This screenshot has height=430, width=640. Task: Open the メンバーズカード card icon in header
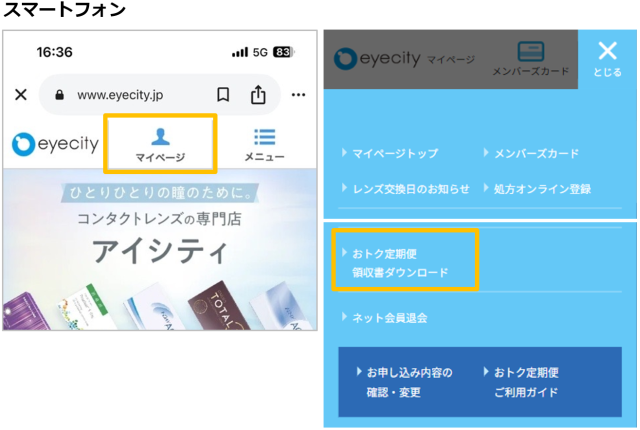tap(530, 59)
